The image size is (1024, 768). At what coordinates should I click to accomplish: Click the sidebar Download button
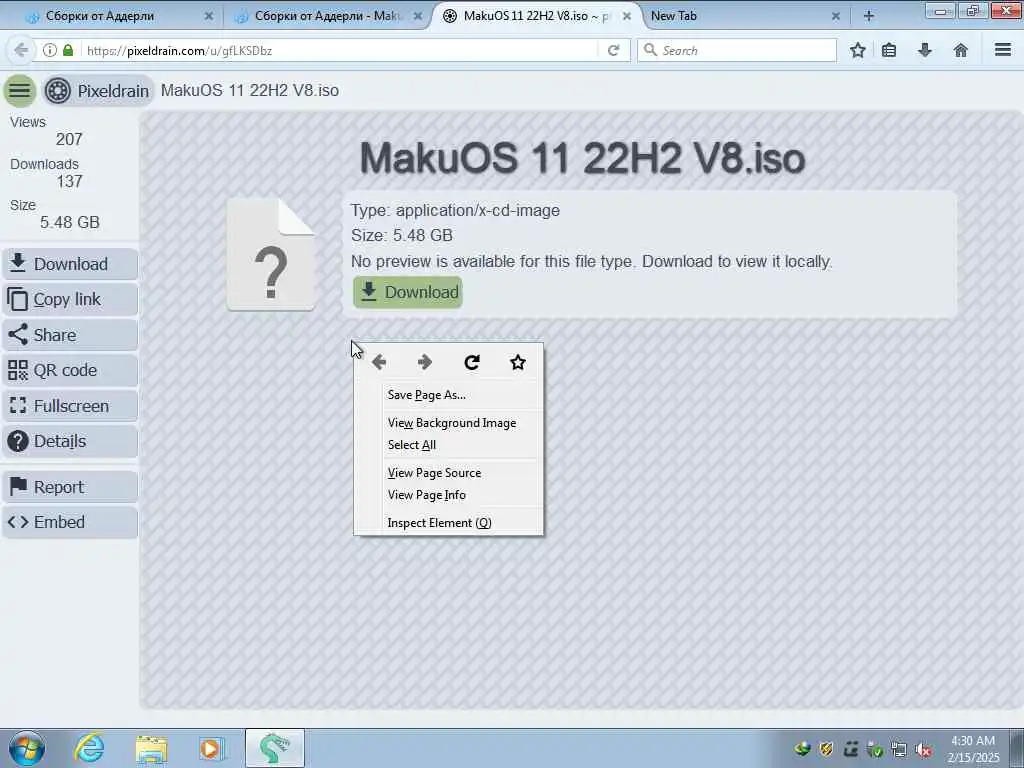coord(70,264)
